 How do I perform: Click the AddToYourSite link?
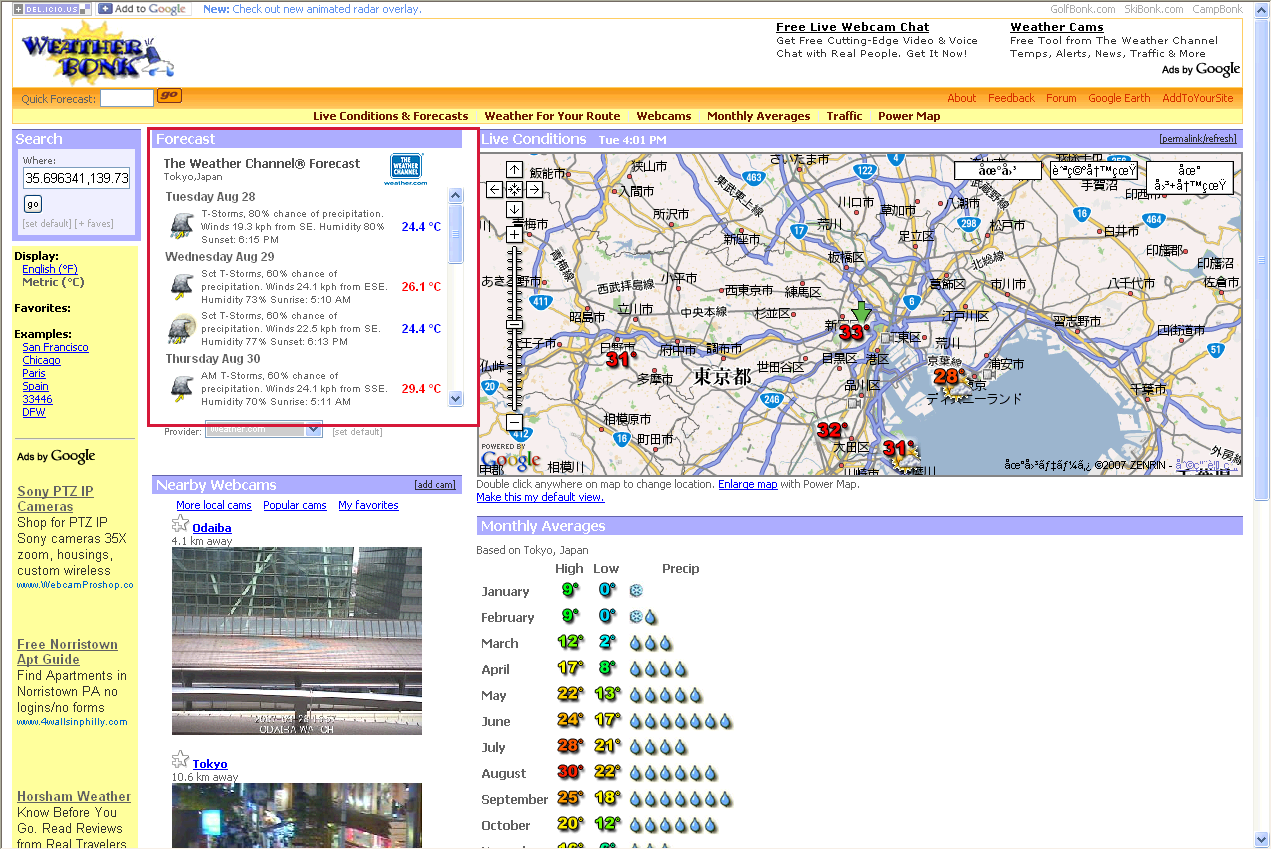[1198, 98]
